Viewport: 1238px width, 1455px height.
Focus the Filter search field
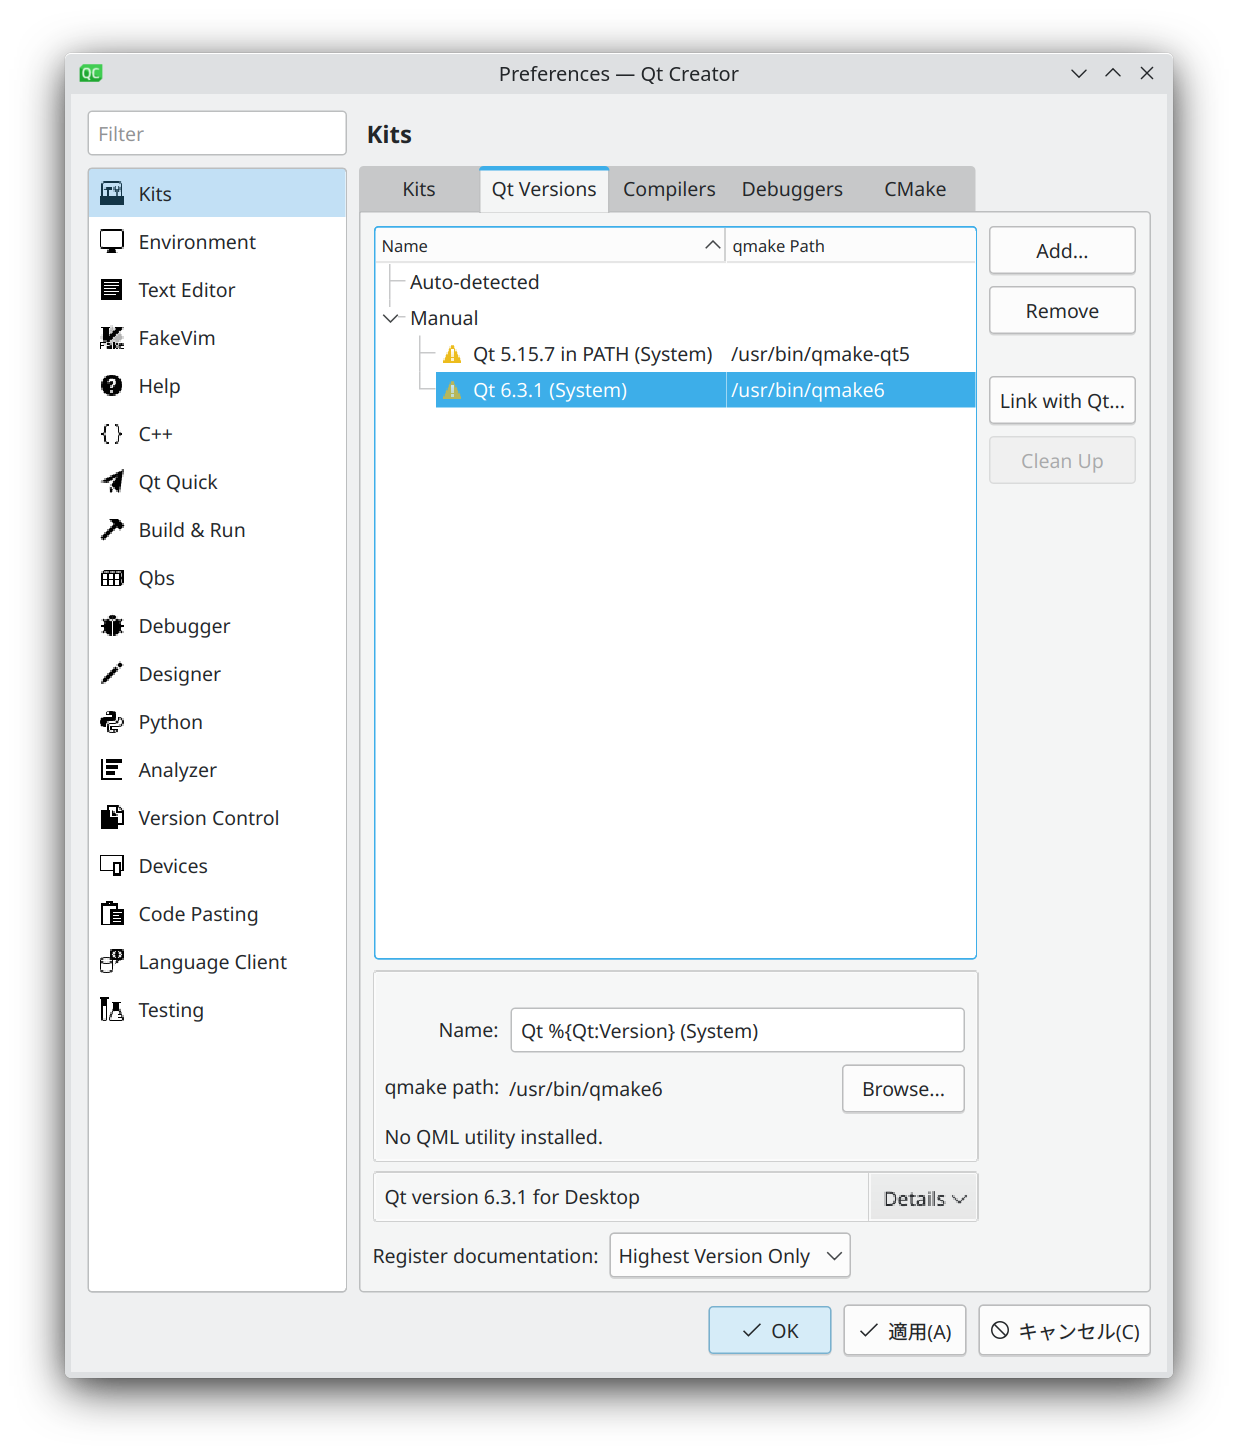coord(217,134)
